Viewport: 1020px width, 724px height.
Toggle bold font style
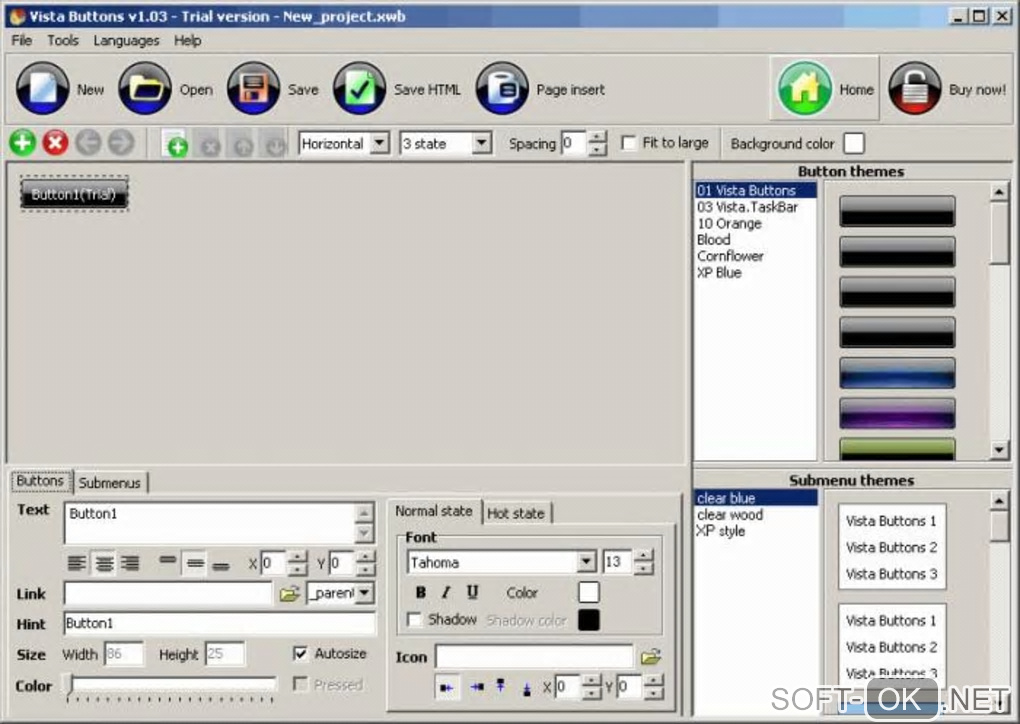(421, 593)
